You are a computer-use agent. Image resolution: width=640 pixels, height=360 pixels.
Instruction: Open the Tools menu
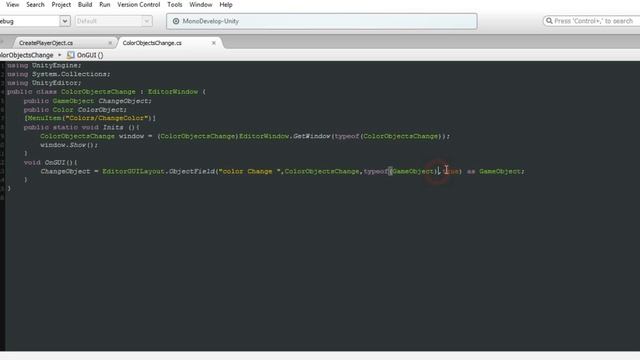[x=175, y=5]
